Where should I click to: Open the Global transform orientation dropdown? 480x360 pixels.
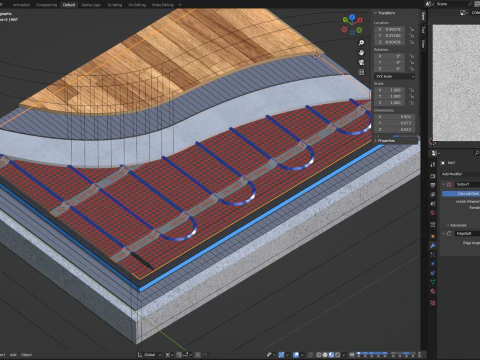point(149,355)
